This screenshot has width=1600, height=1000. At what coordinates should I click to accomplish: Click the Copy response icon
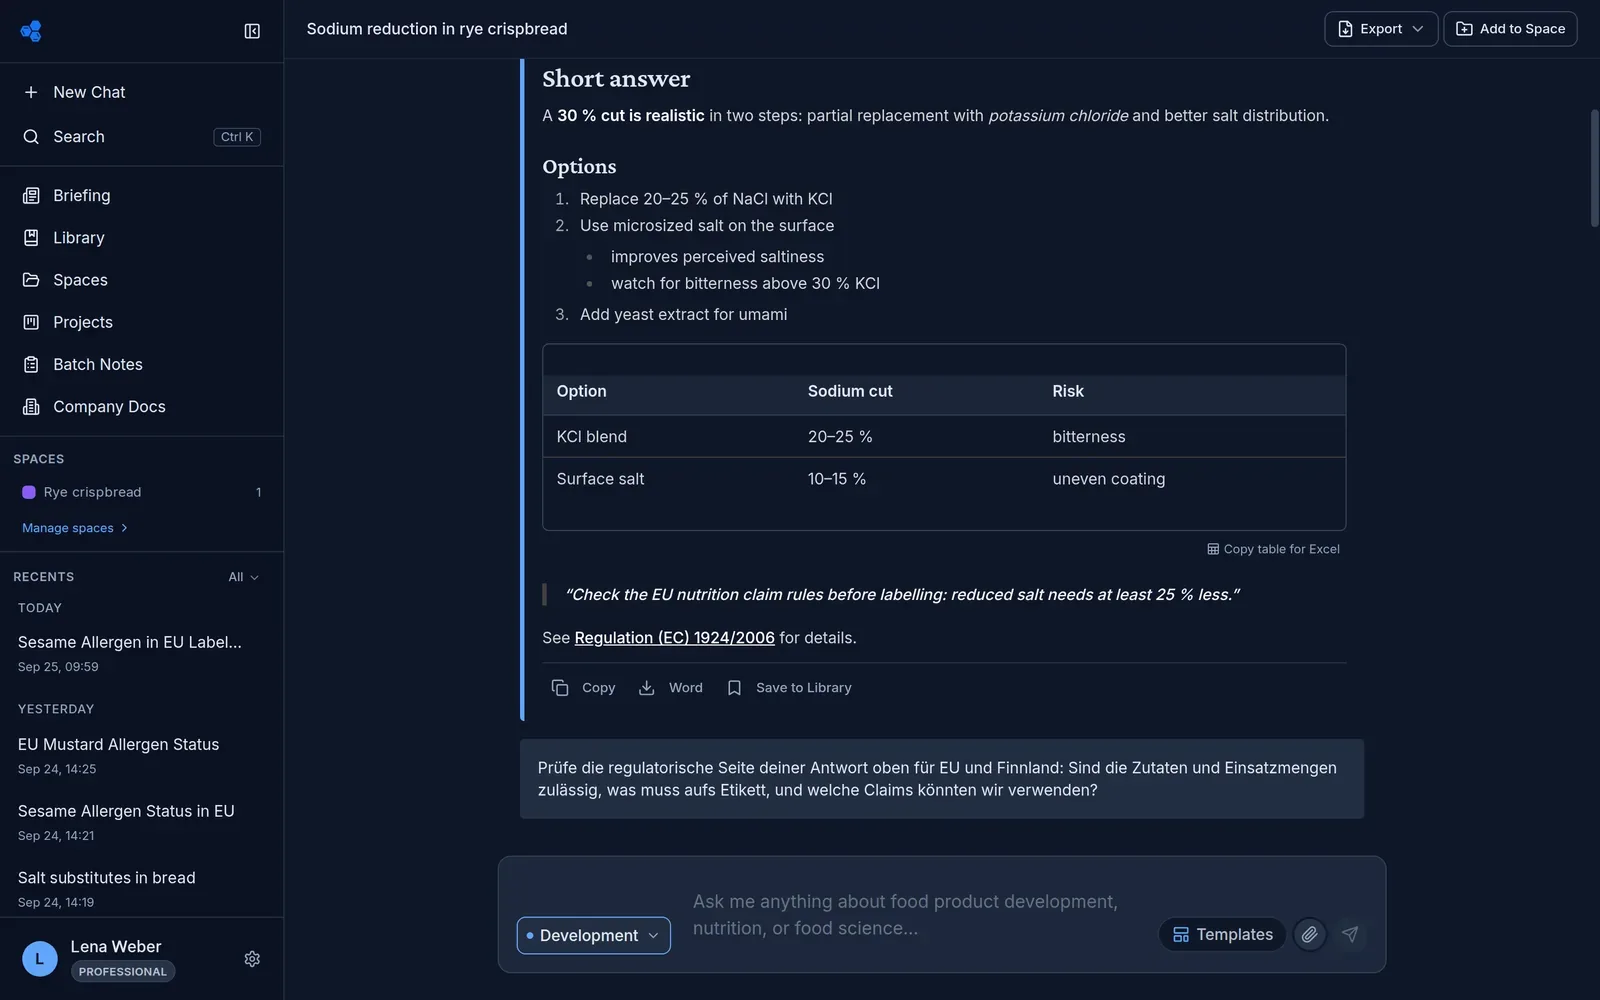[x=560, y=688]
